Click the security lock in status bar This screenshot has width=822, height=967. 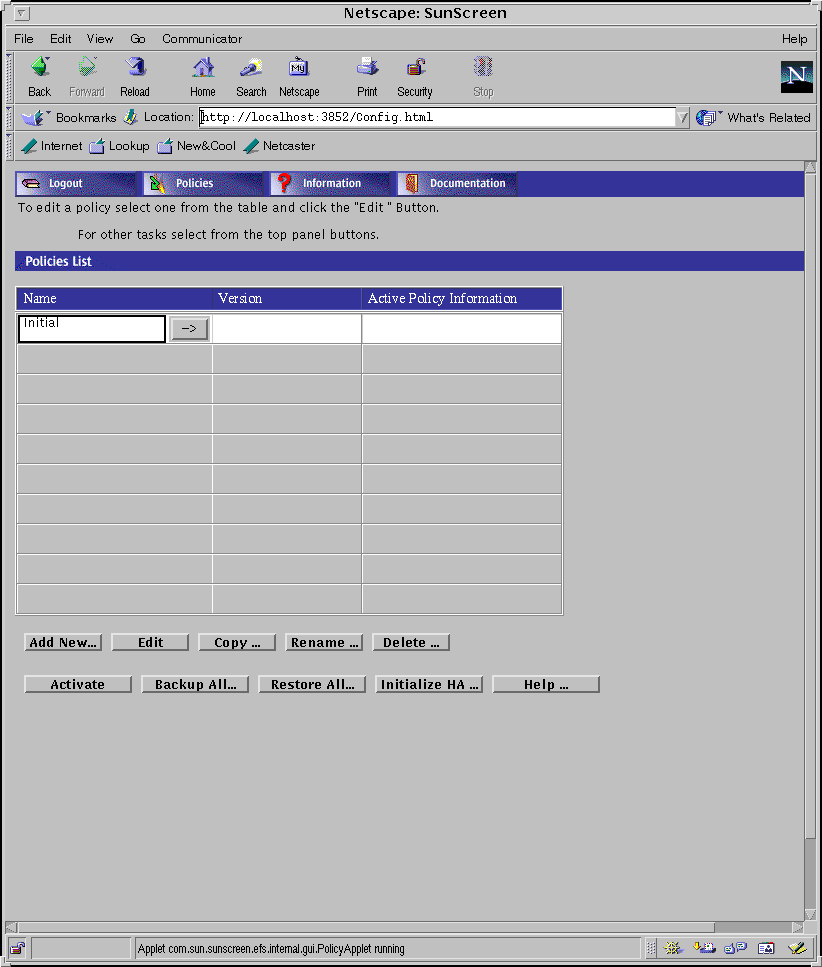click(17, 948)
